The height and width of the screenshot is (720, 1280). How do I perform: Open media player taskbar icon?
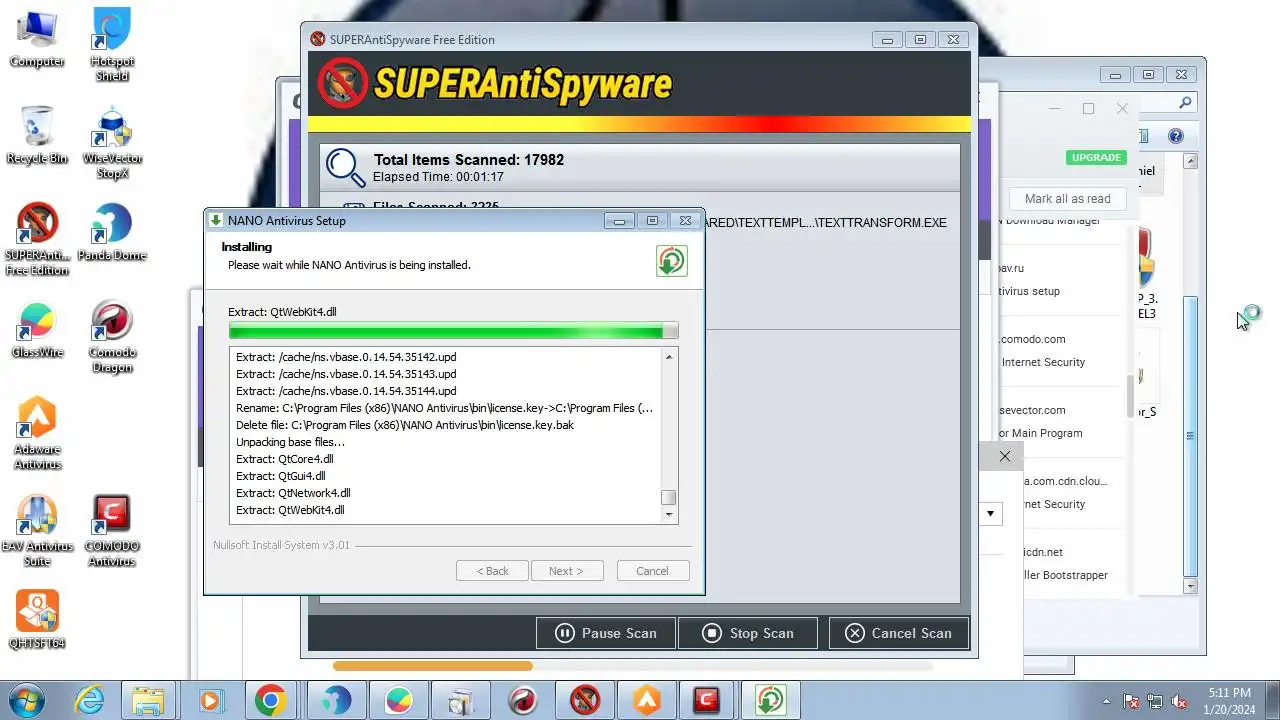pos(210,701)
